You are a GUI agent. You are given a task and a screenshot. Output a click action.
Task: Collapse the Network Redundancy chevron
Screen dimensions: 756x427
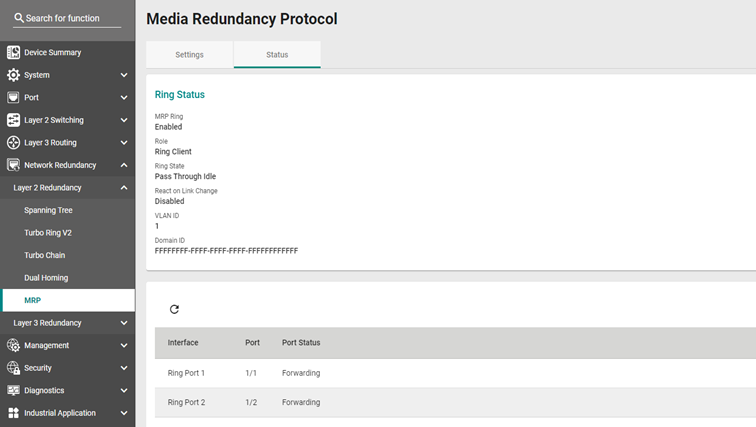(124, 165)
